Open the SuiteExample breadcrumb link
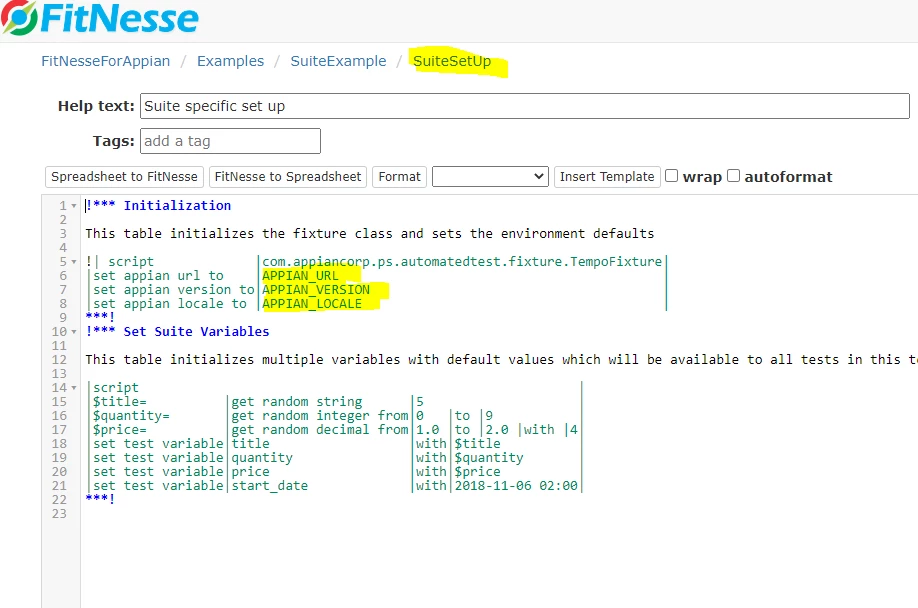Screen dimensions: 918x608 pyautogui.click(x=338, y=61)
